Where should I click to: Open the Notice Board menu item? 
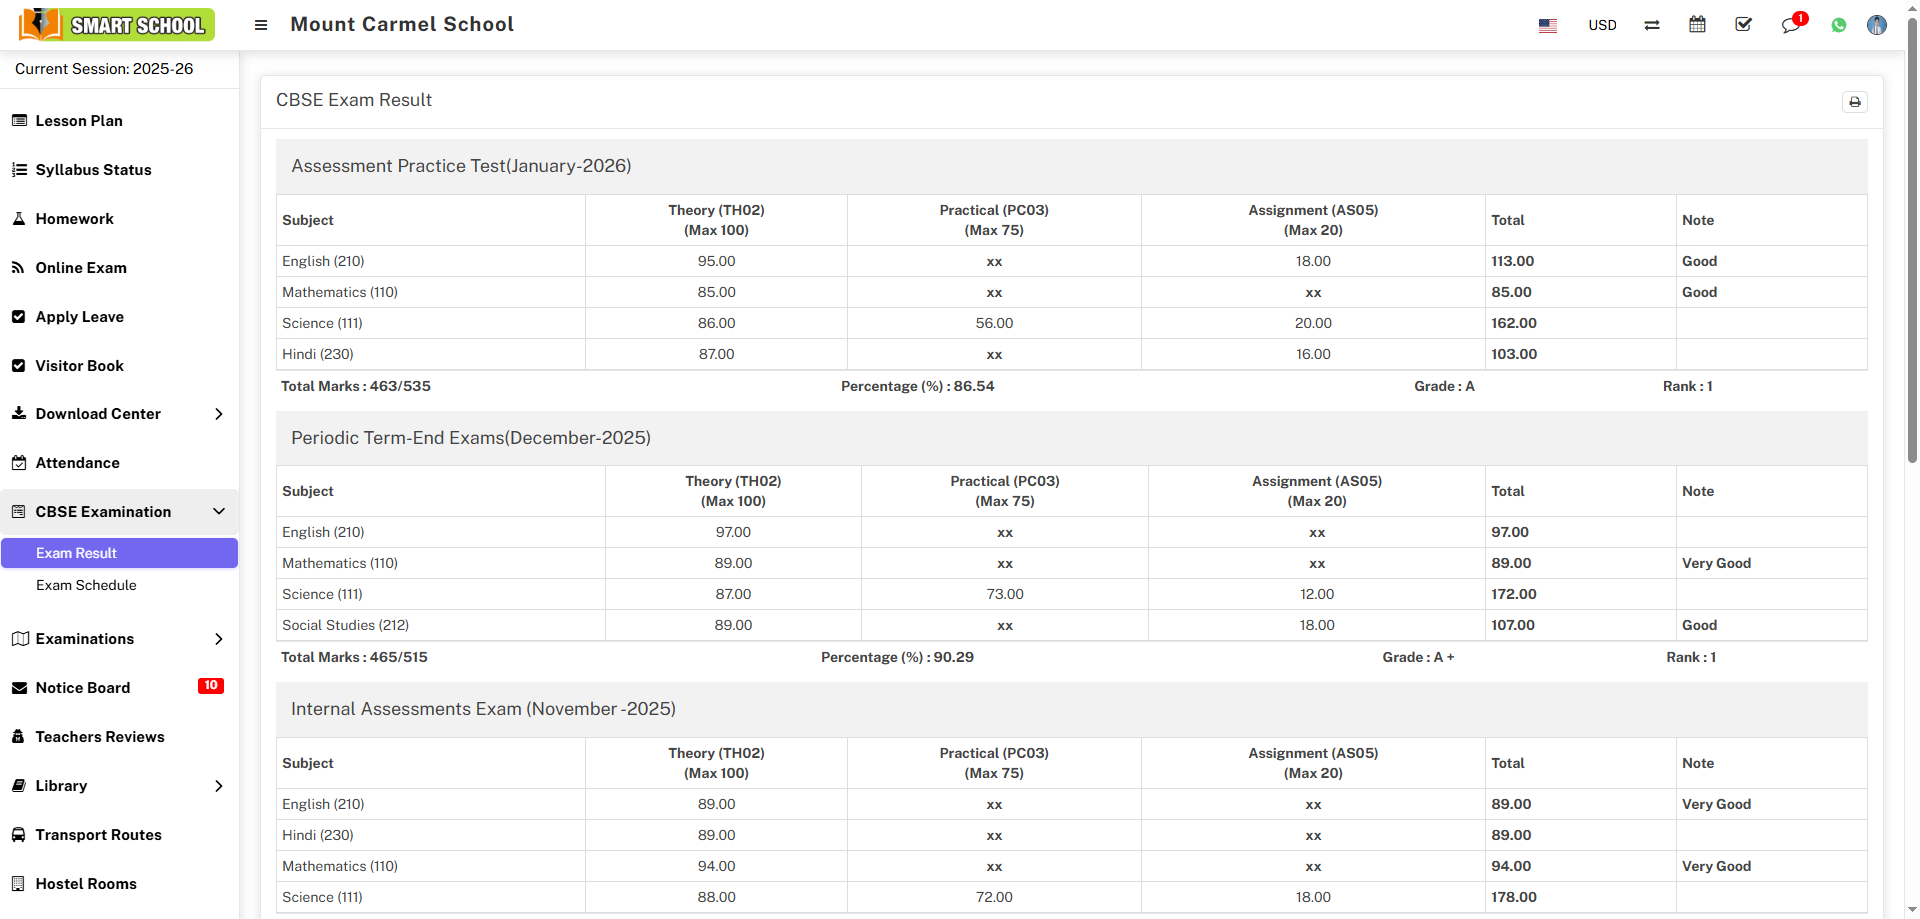(83, 688)
